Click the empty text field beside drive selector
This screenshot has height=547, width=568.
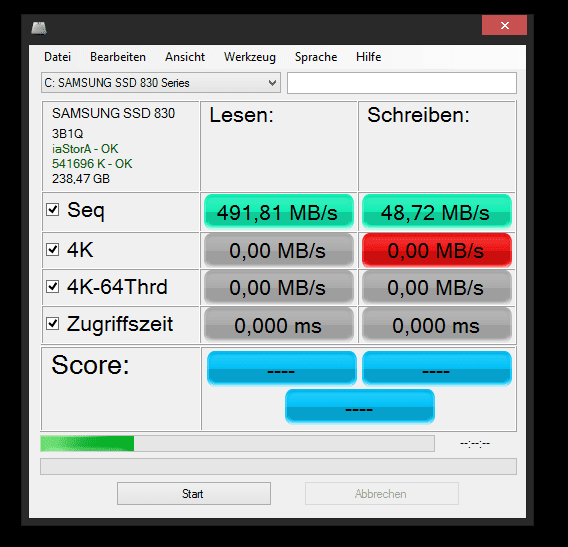(x=402, y=83)
